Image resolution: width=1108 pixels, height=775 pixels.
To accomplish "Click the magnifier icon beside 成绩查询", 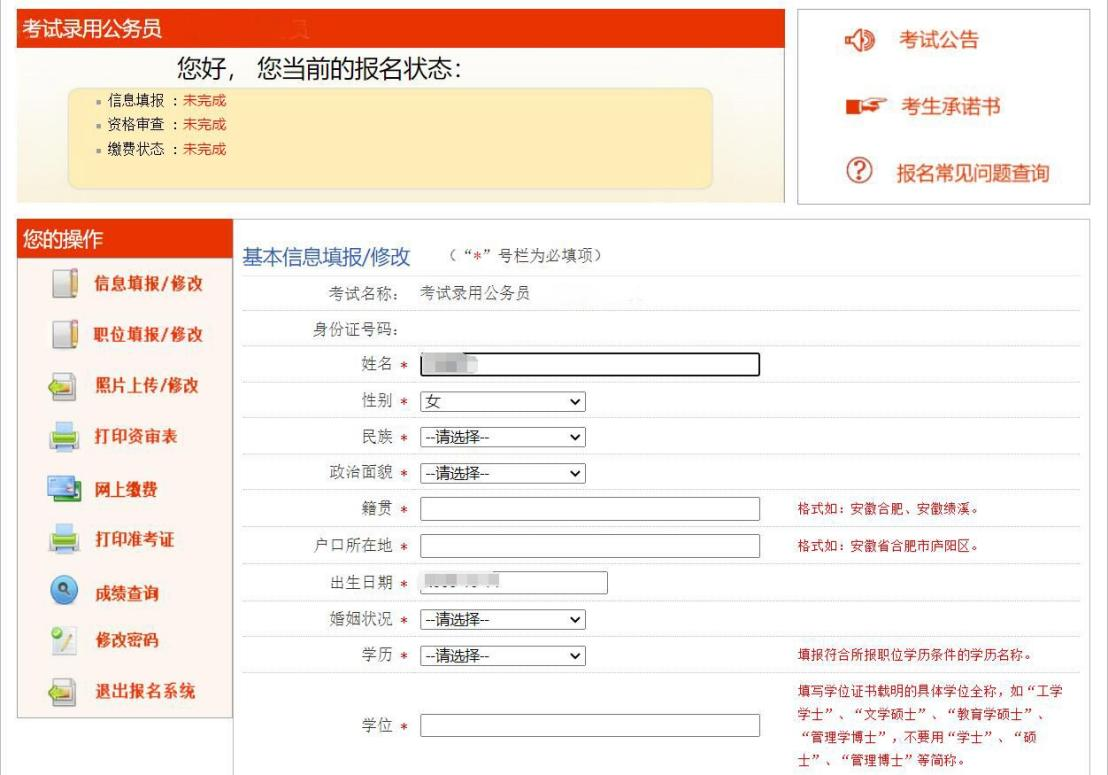I will pyautogui.click(x=64, y=591).
